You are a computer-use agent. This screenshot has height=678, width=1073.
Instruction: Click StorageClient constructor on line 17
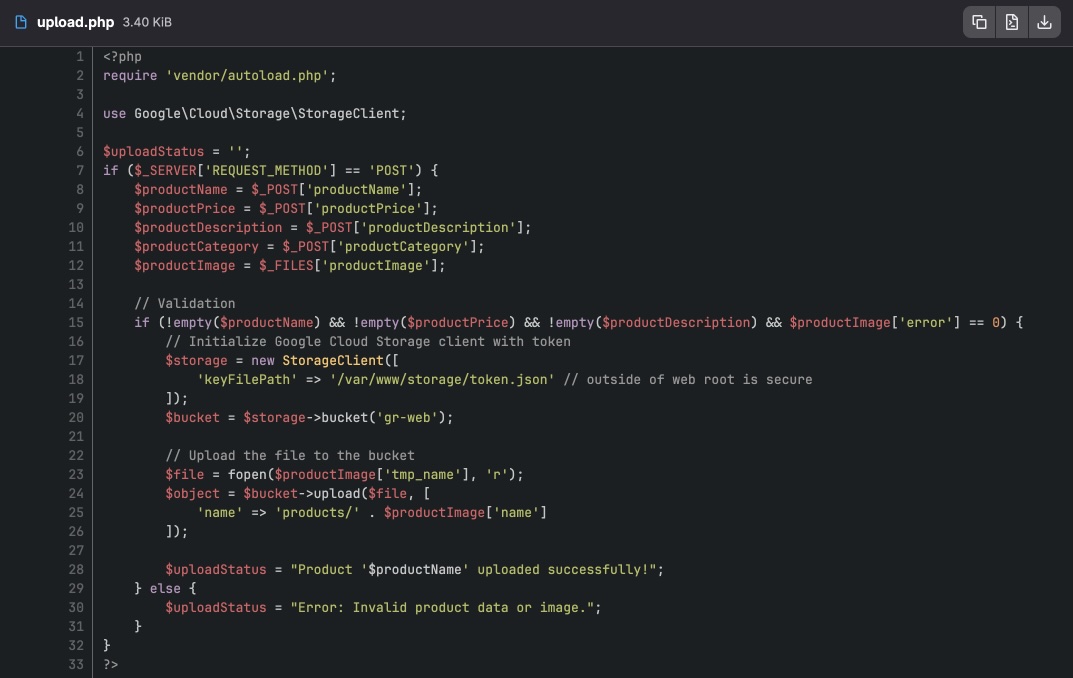333,360
